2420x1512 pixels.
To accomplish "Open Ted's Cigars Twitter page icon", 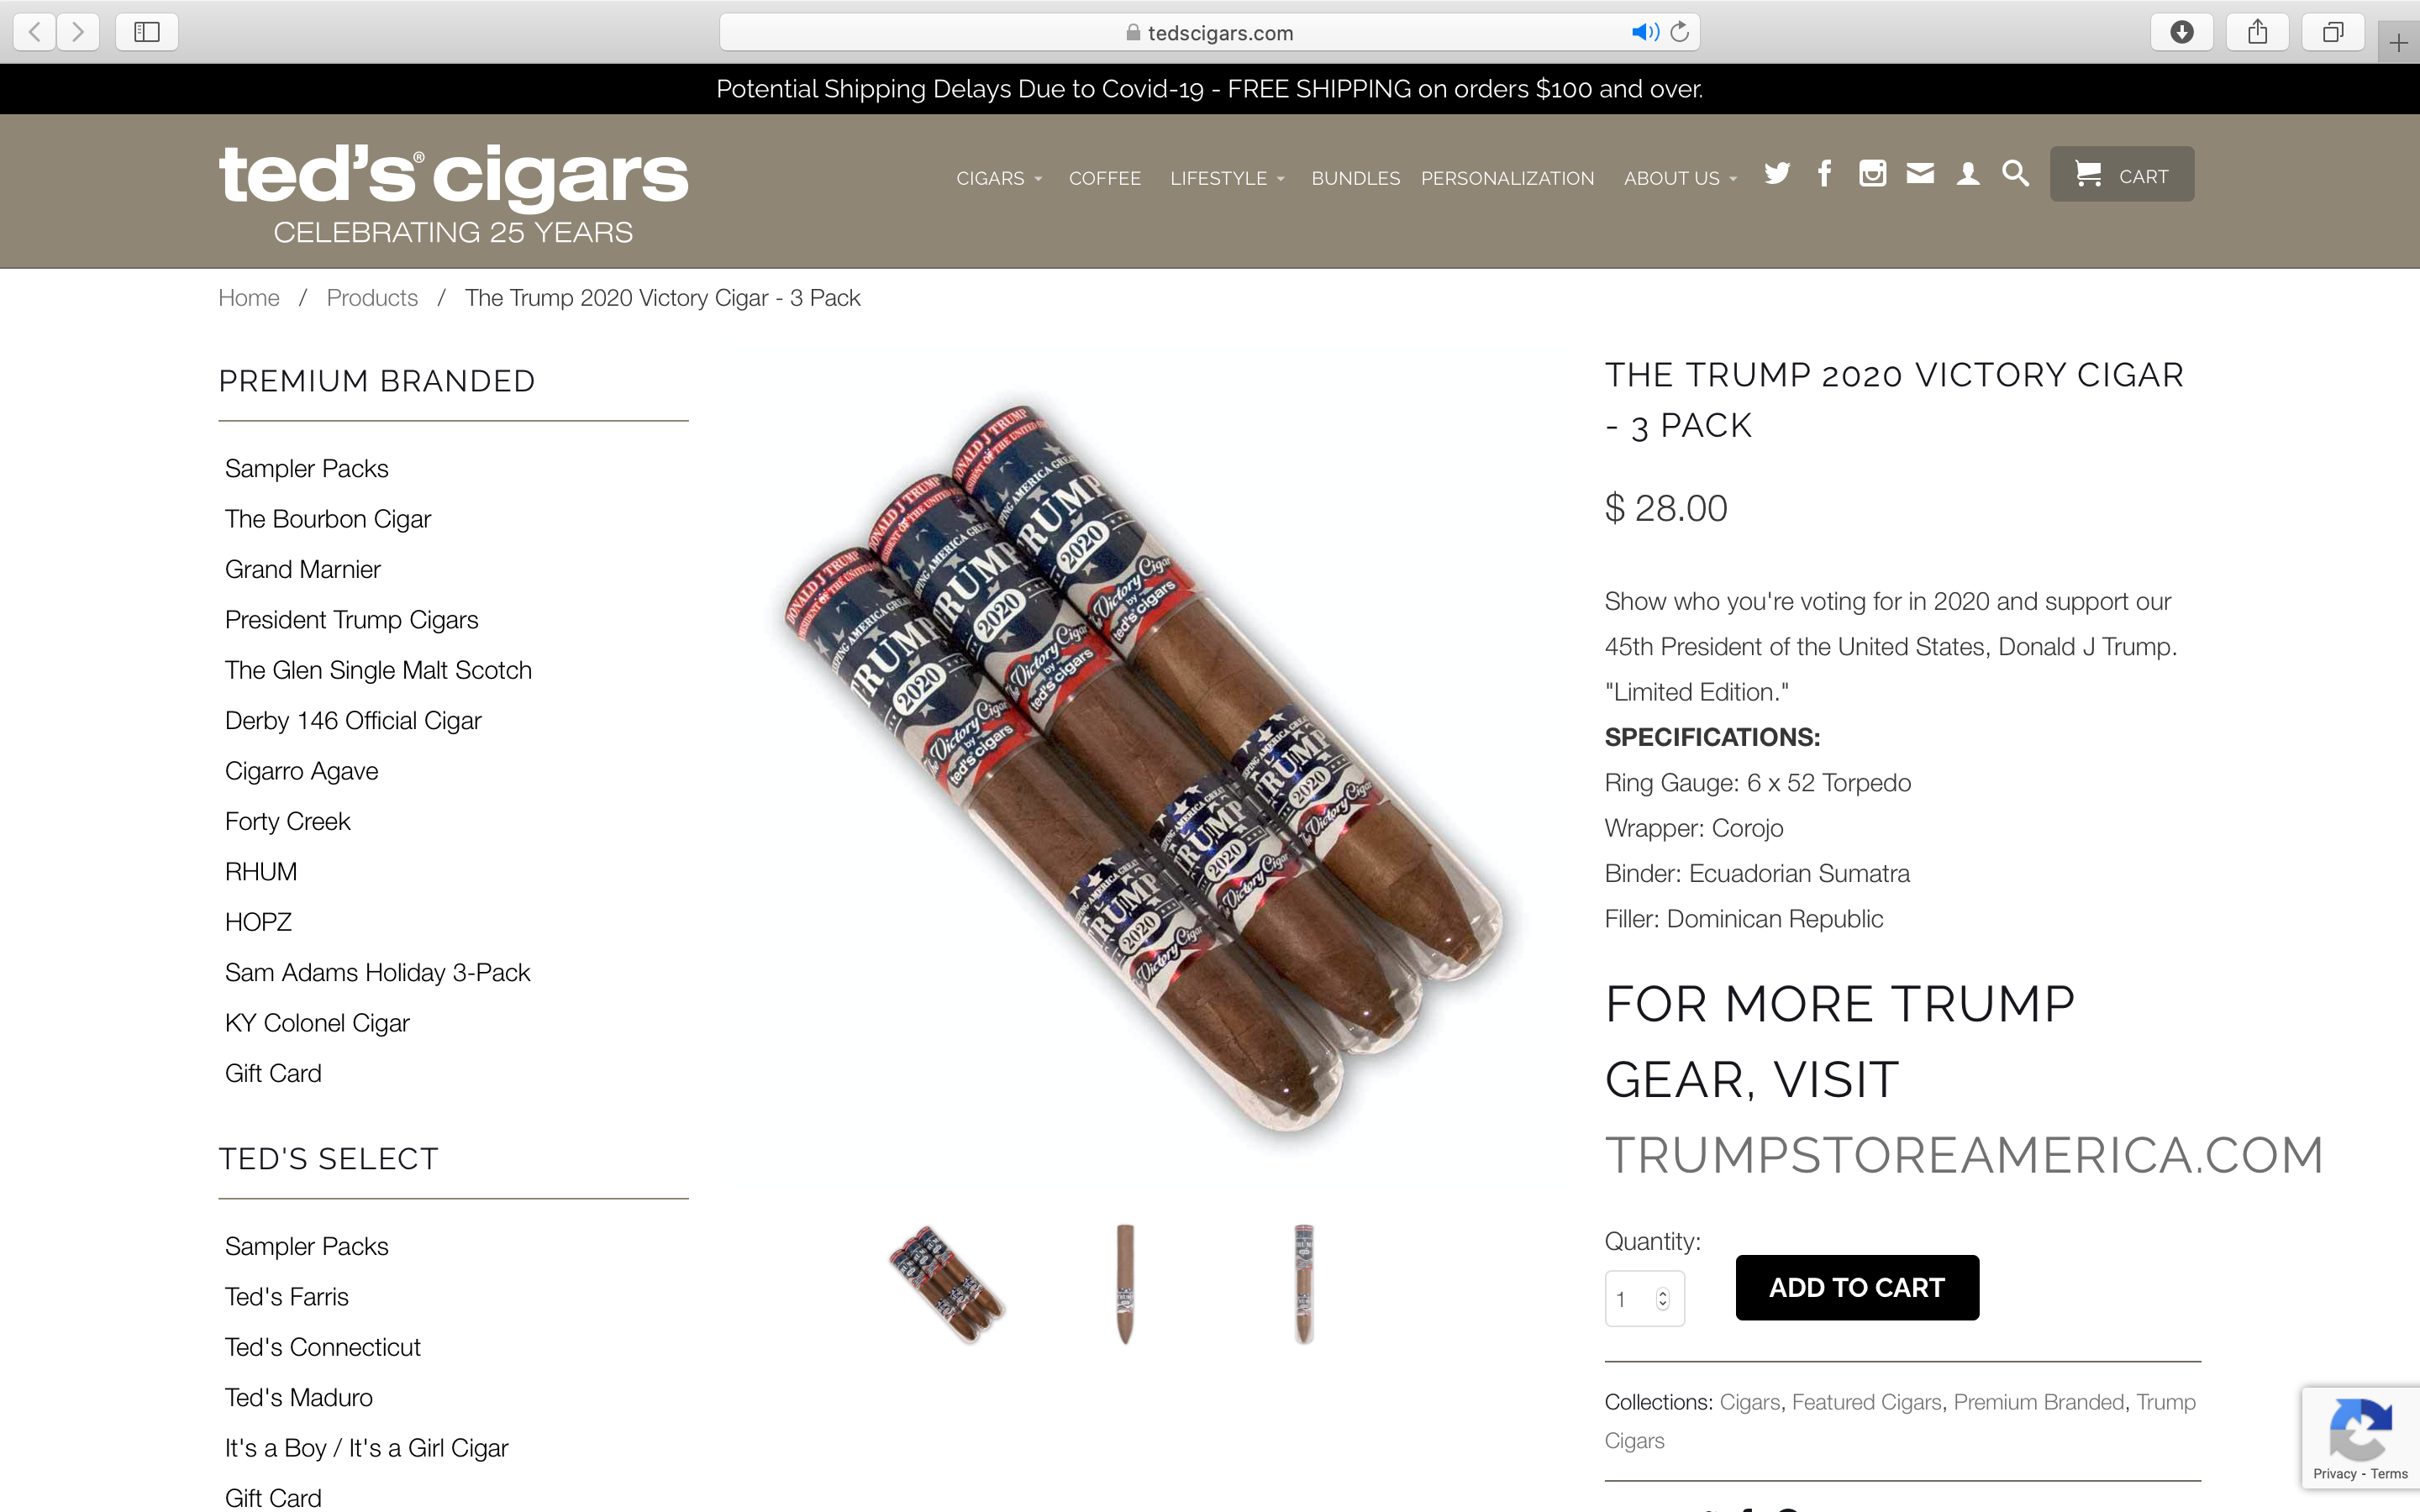I will point(1777,174).
